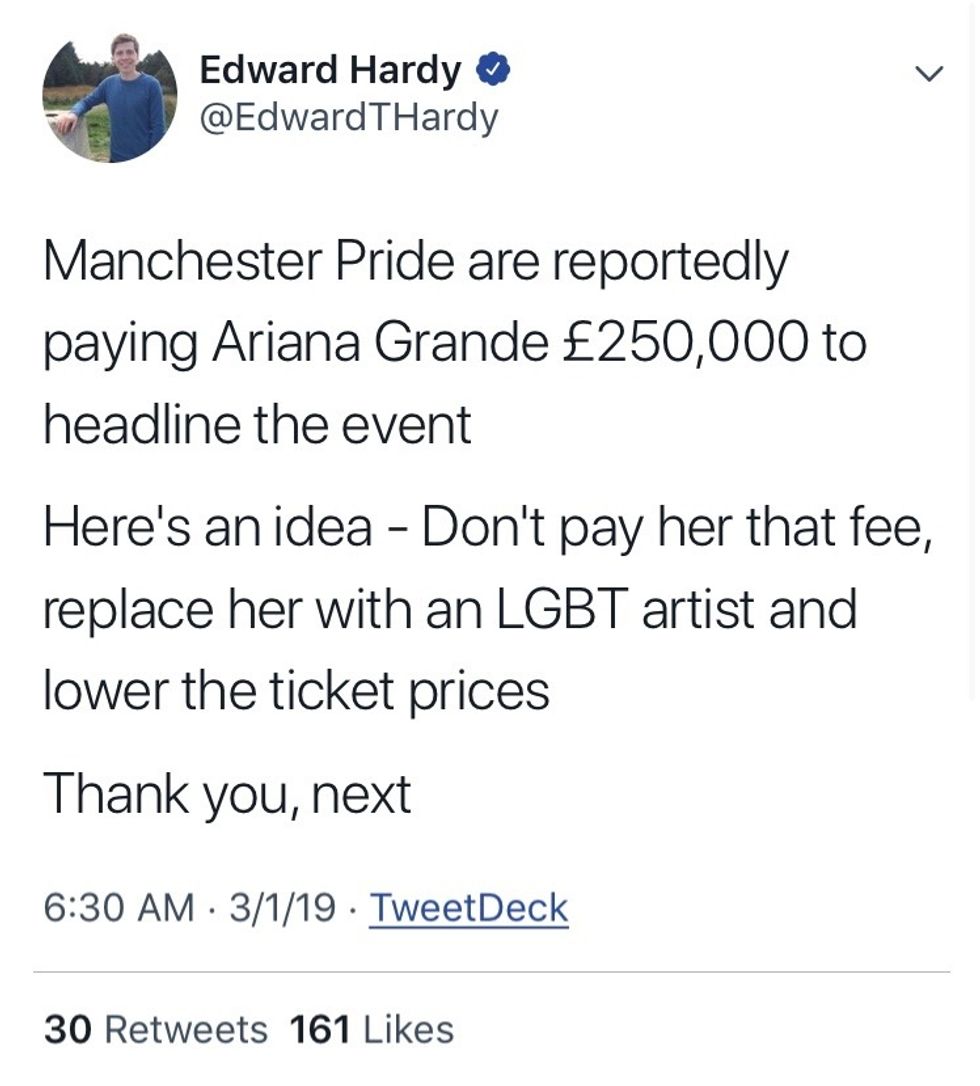
Task: Click the 3/1/19 date
Action: pos(282,908)
